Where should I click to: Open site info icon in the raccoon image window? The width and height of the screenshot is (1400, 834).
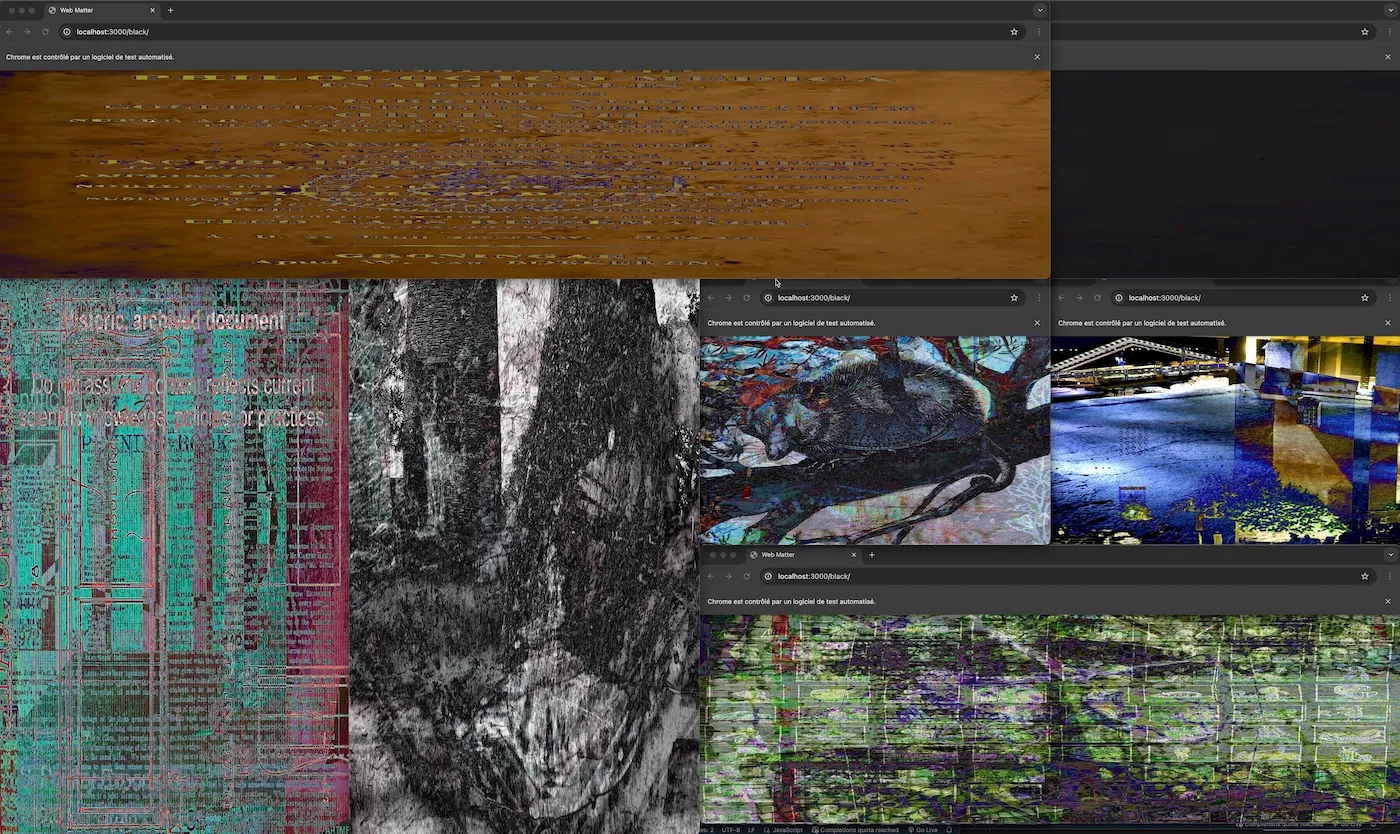pyautogui.click(x=768, y=298)
